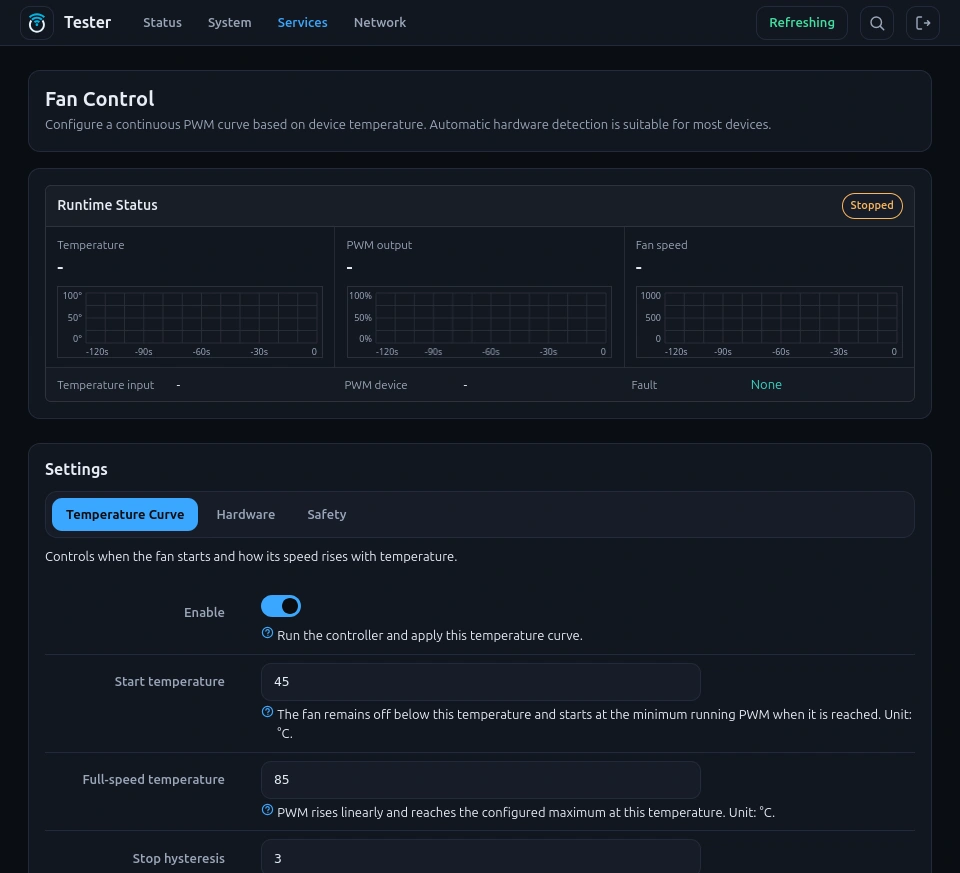Click the Refreshing button
This screenshot has width=960, height=873.
coord(801,23)
